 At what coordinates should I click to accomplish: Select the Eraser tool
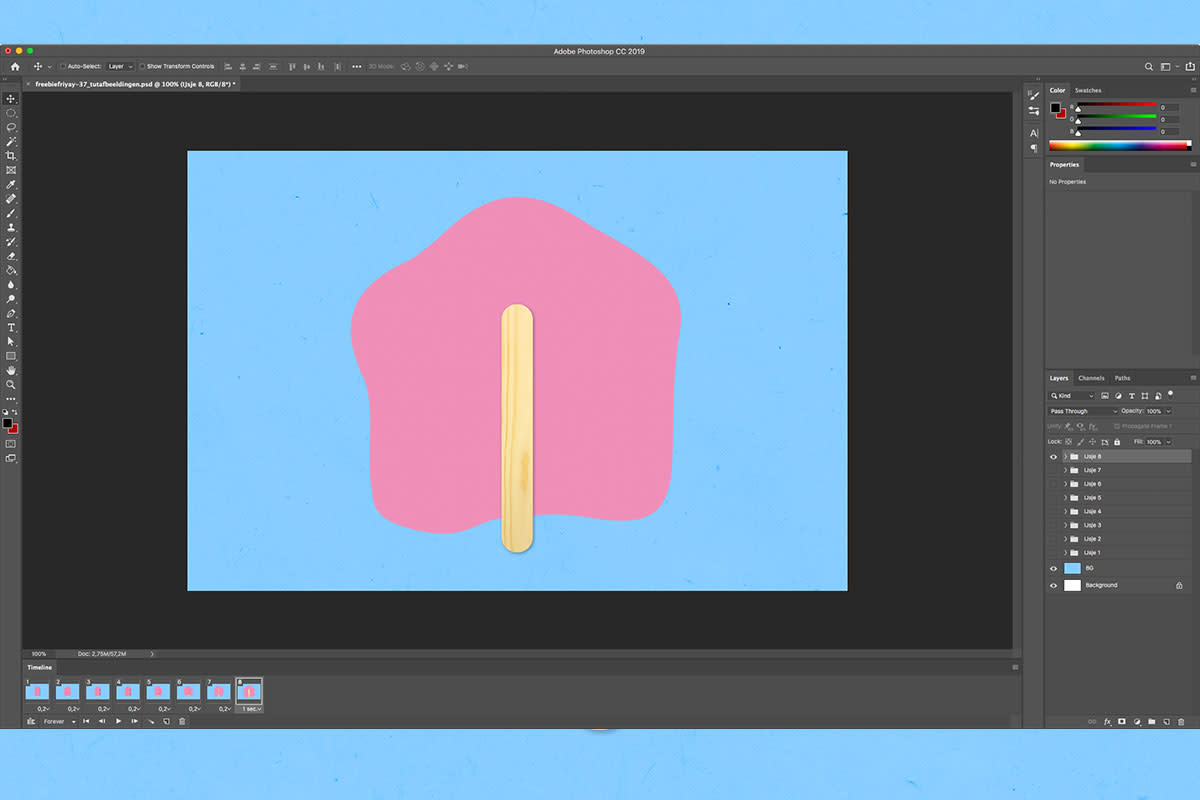click(11, 256)
